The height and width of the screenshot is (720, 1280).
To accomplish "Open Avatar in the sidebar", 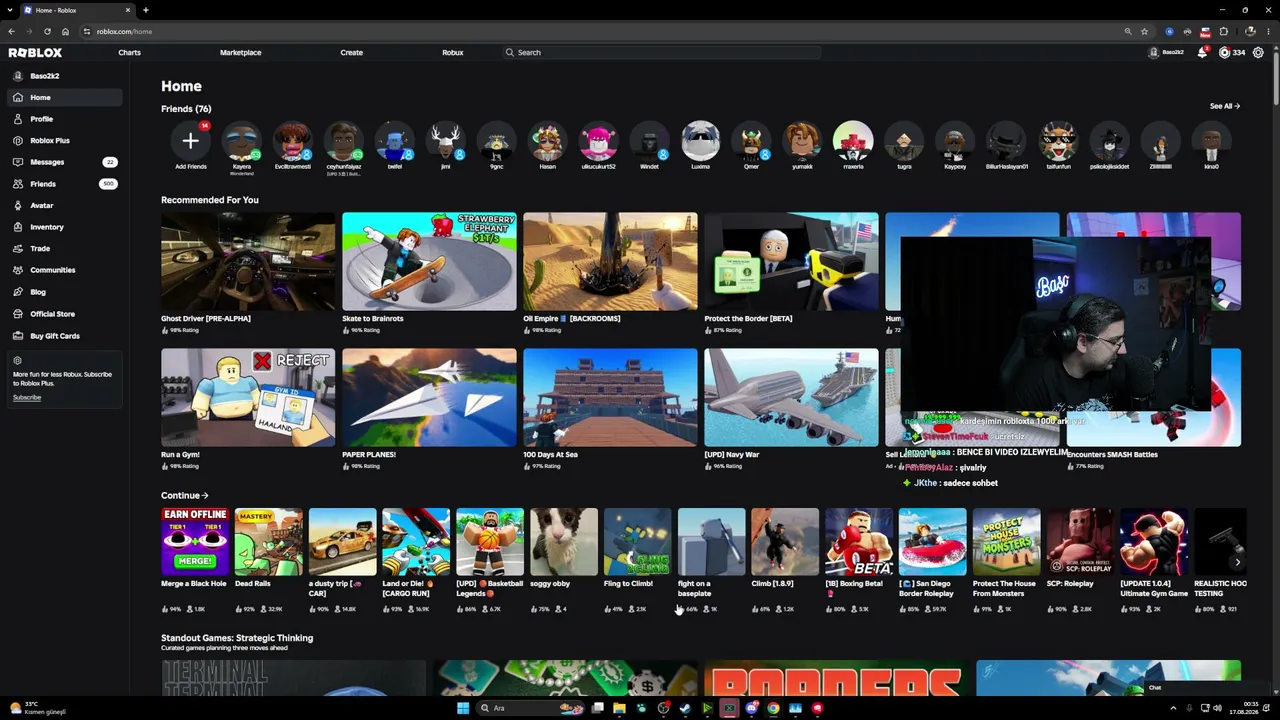I will (x=64, y=206).
